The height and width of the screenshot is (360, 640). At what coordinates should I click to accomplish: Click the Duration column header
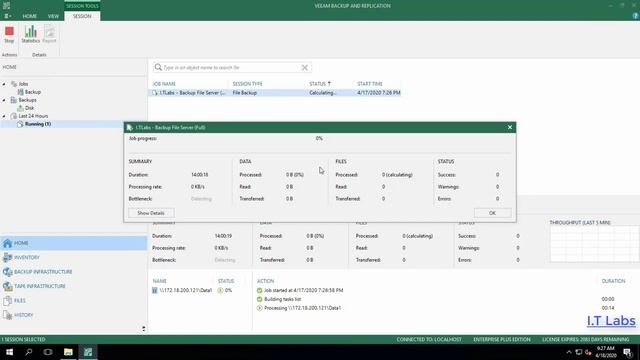(613, 281)
